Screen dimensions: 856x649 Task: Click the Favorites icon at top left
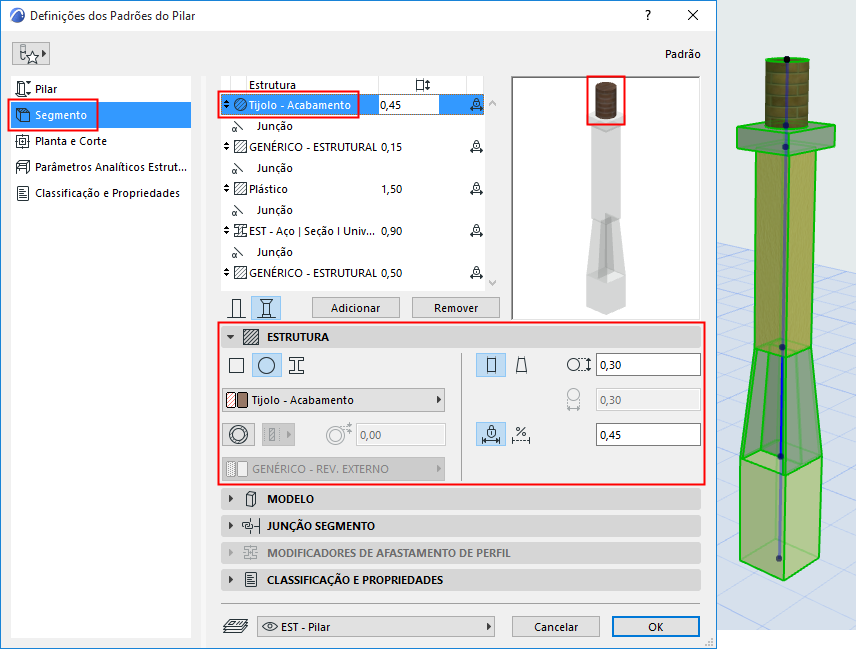(30, 51)
